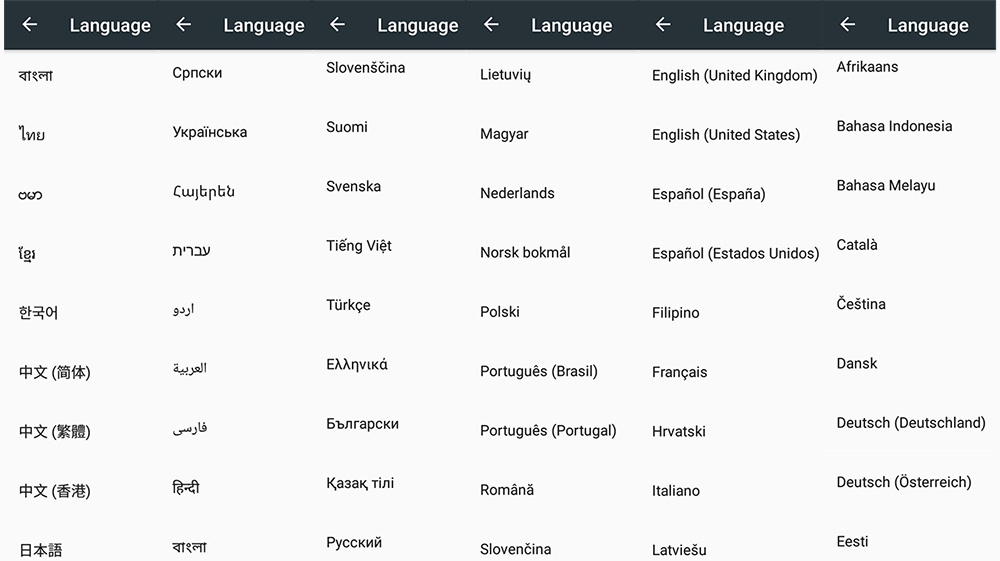The width and height of the screenshot is (1000, 561).
Task: Choose Türkçe from the list
Action: 348,305
